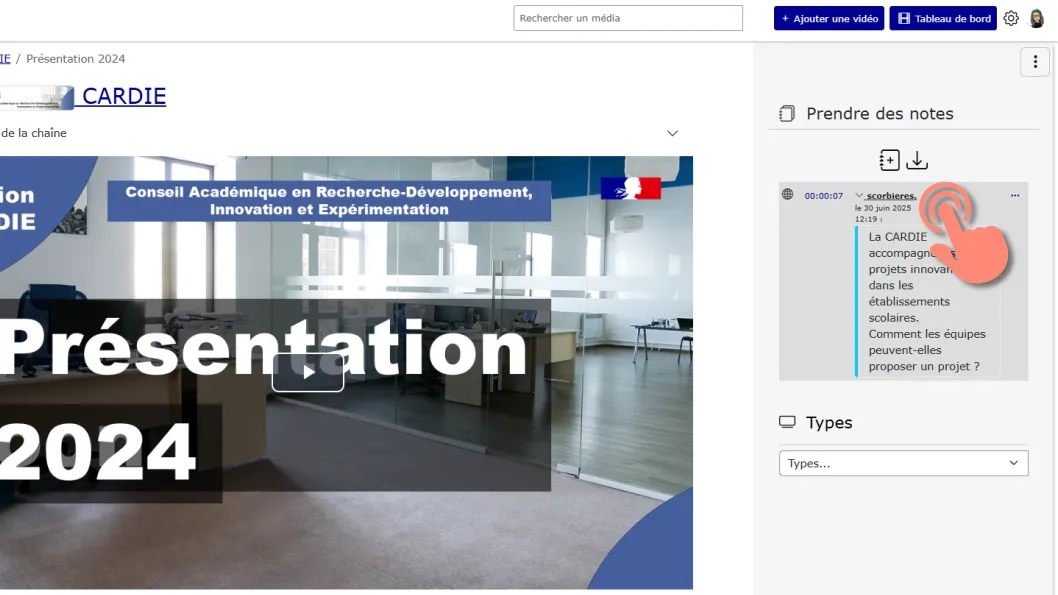Open the settings gear icon
Screen dimensions: 1058x595
click(x=1011, y=18)
